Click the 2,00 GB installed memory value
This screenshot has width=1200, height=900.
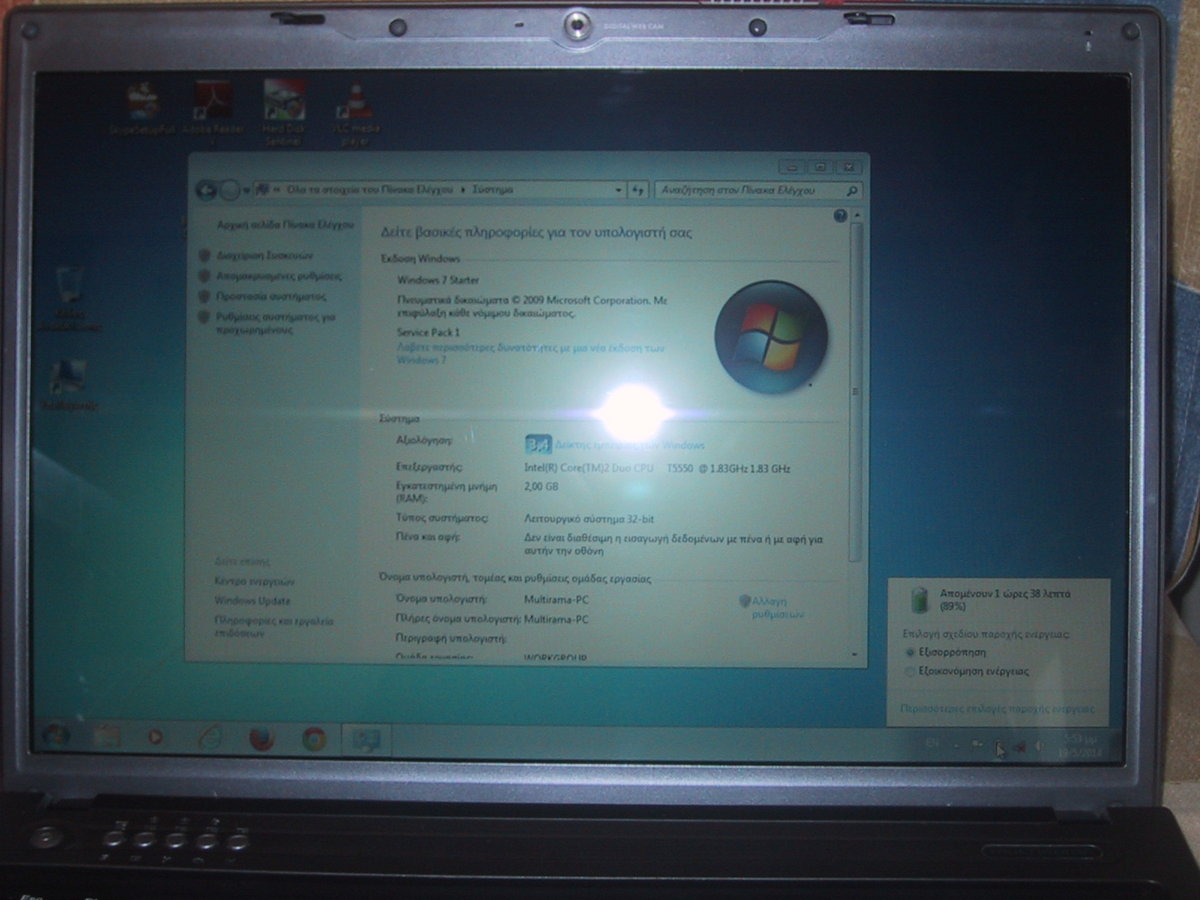[541, 486]
